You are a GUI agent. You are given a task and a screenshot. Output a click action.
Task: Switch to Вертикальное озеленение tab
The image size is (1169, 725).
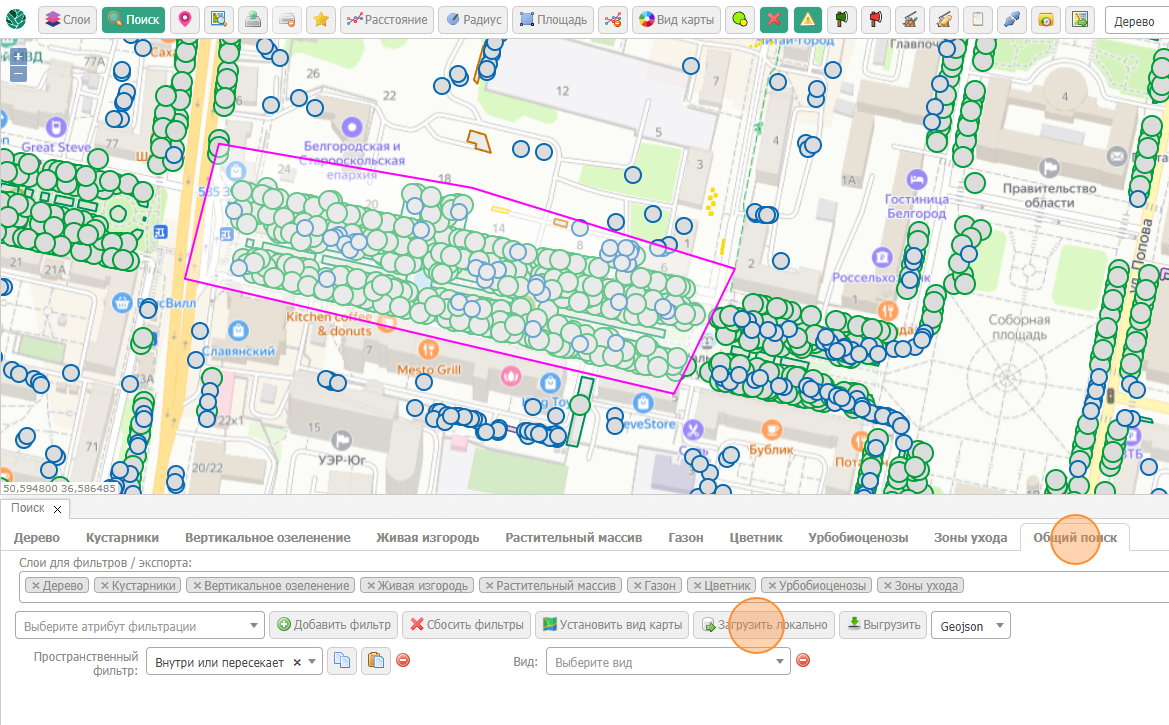268,538
